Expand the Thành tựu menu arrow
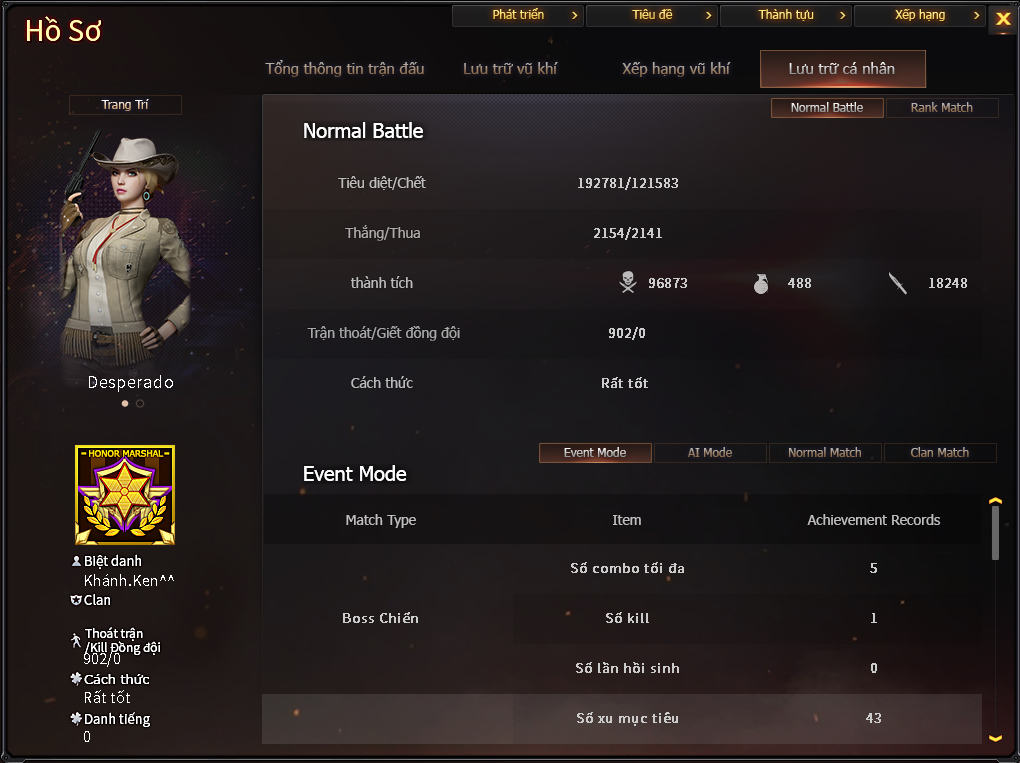The height and width of the screenshot is (763, 1020). pyautogui.click(x=842, y=15)
